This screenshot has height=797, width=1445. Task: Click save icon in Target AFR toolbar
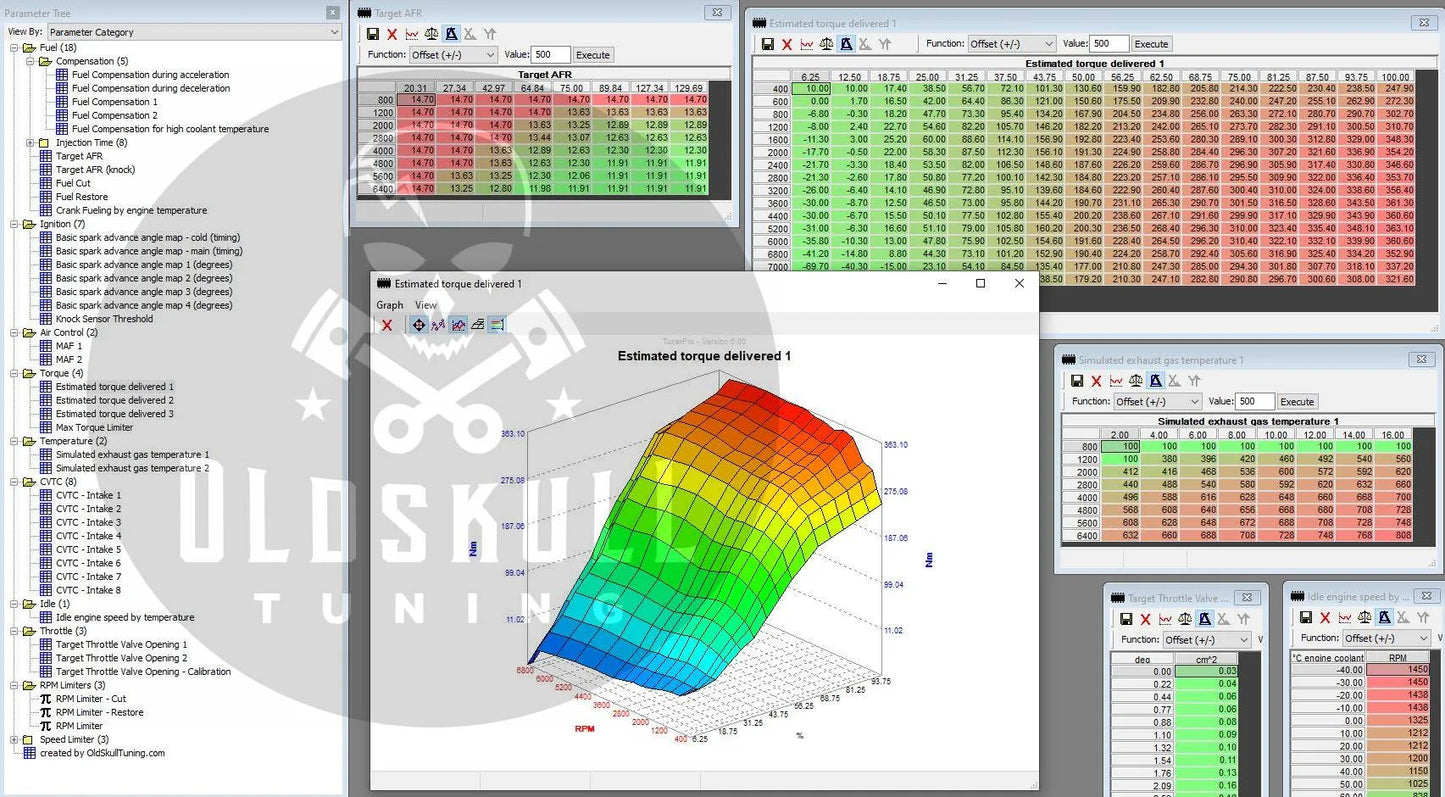(373, 34)
